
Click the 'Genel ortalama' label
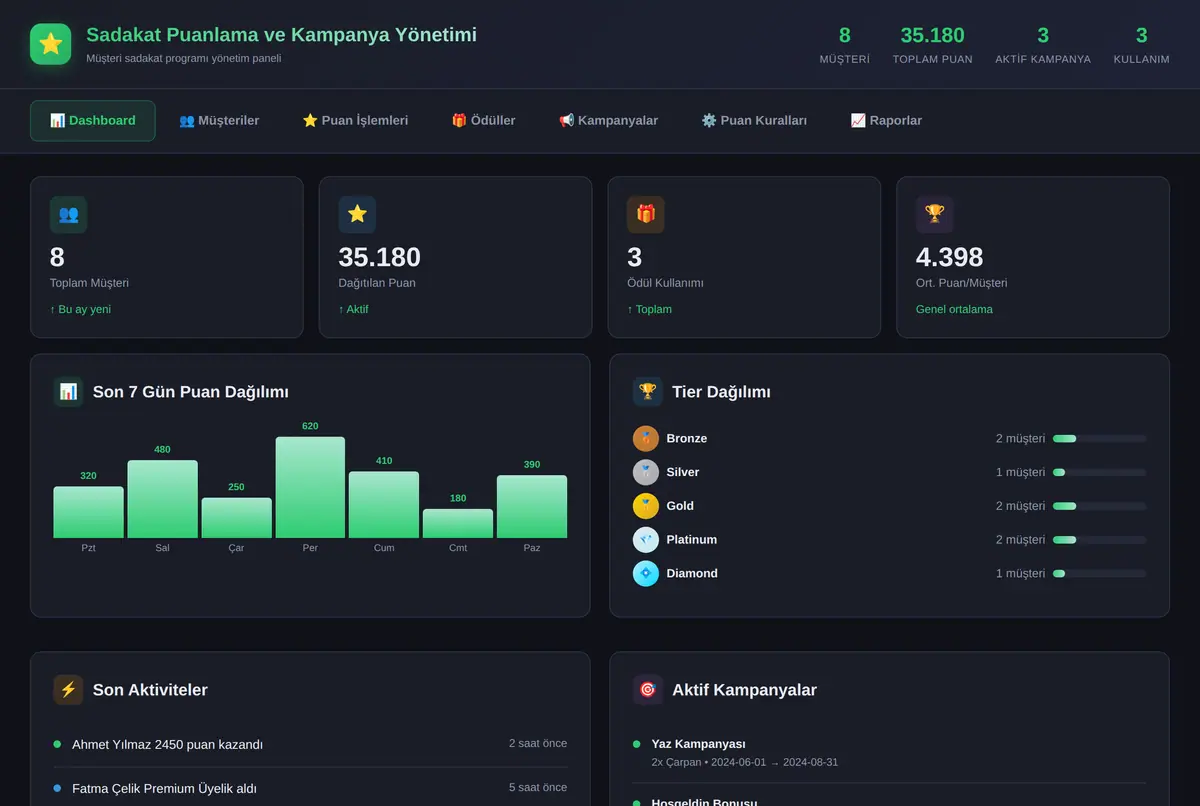(954, 310)
